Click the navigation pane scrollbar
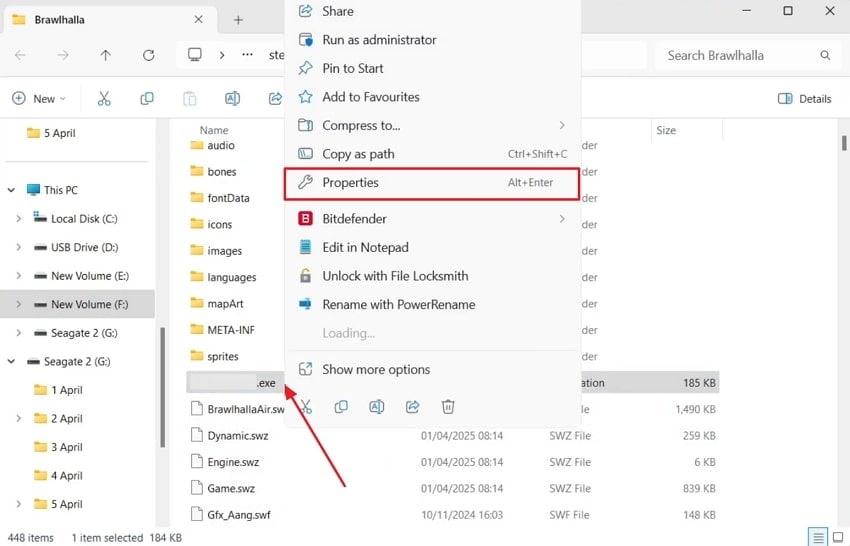Viewport: 850px width, 546px height. [x=163, y=387]
